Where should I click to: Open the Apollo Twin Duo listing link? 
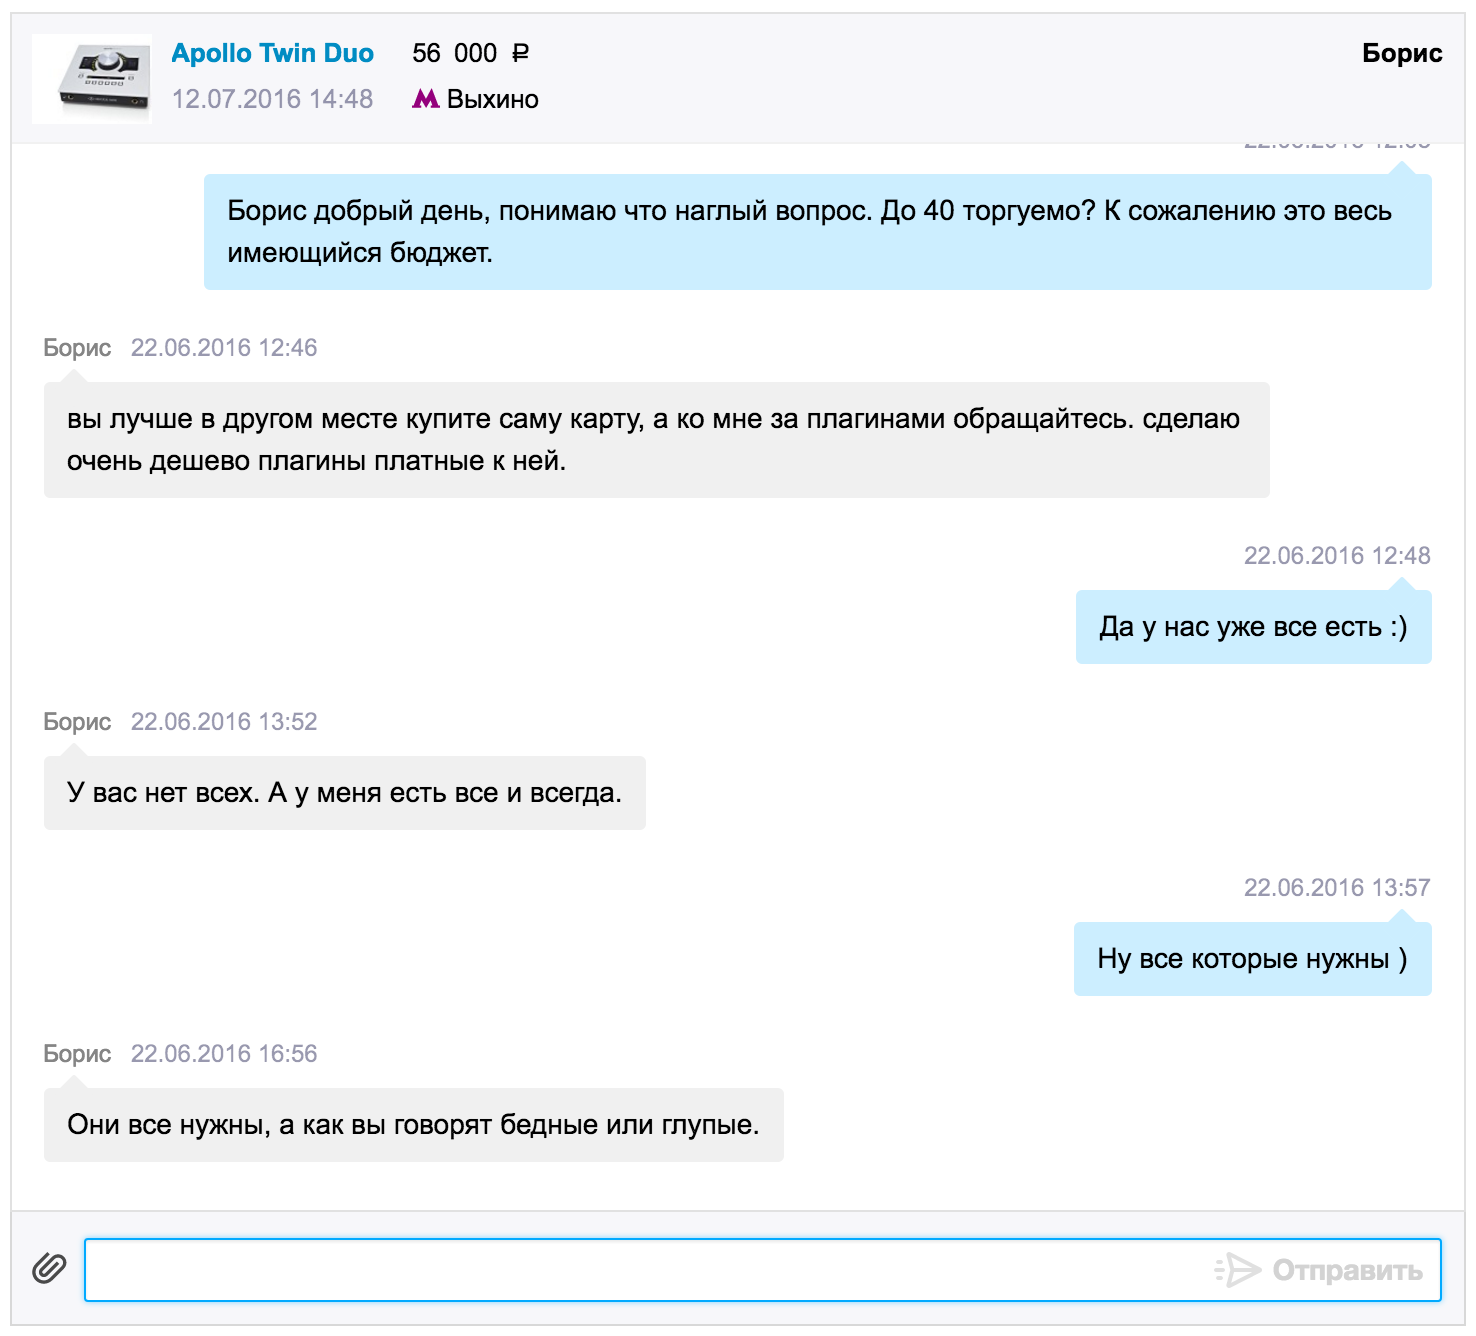273,53
